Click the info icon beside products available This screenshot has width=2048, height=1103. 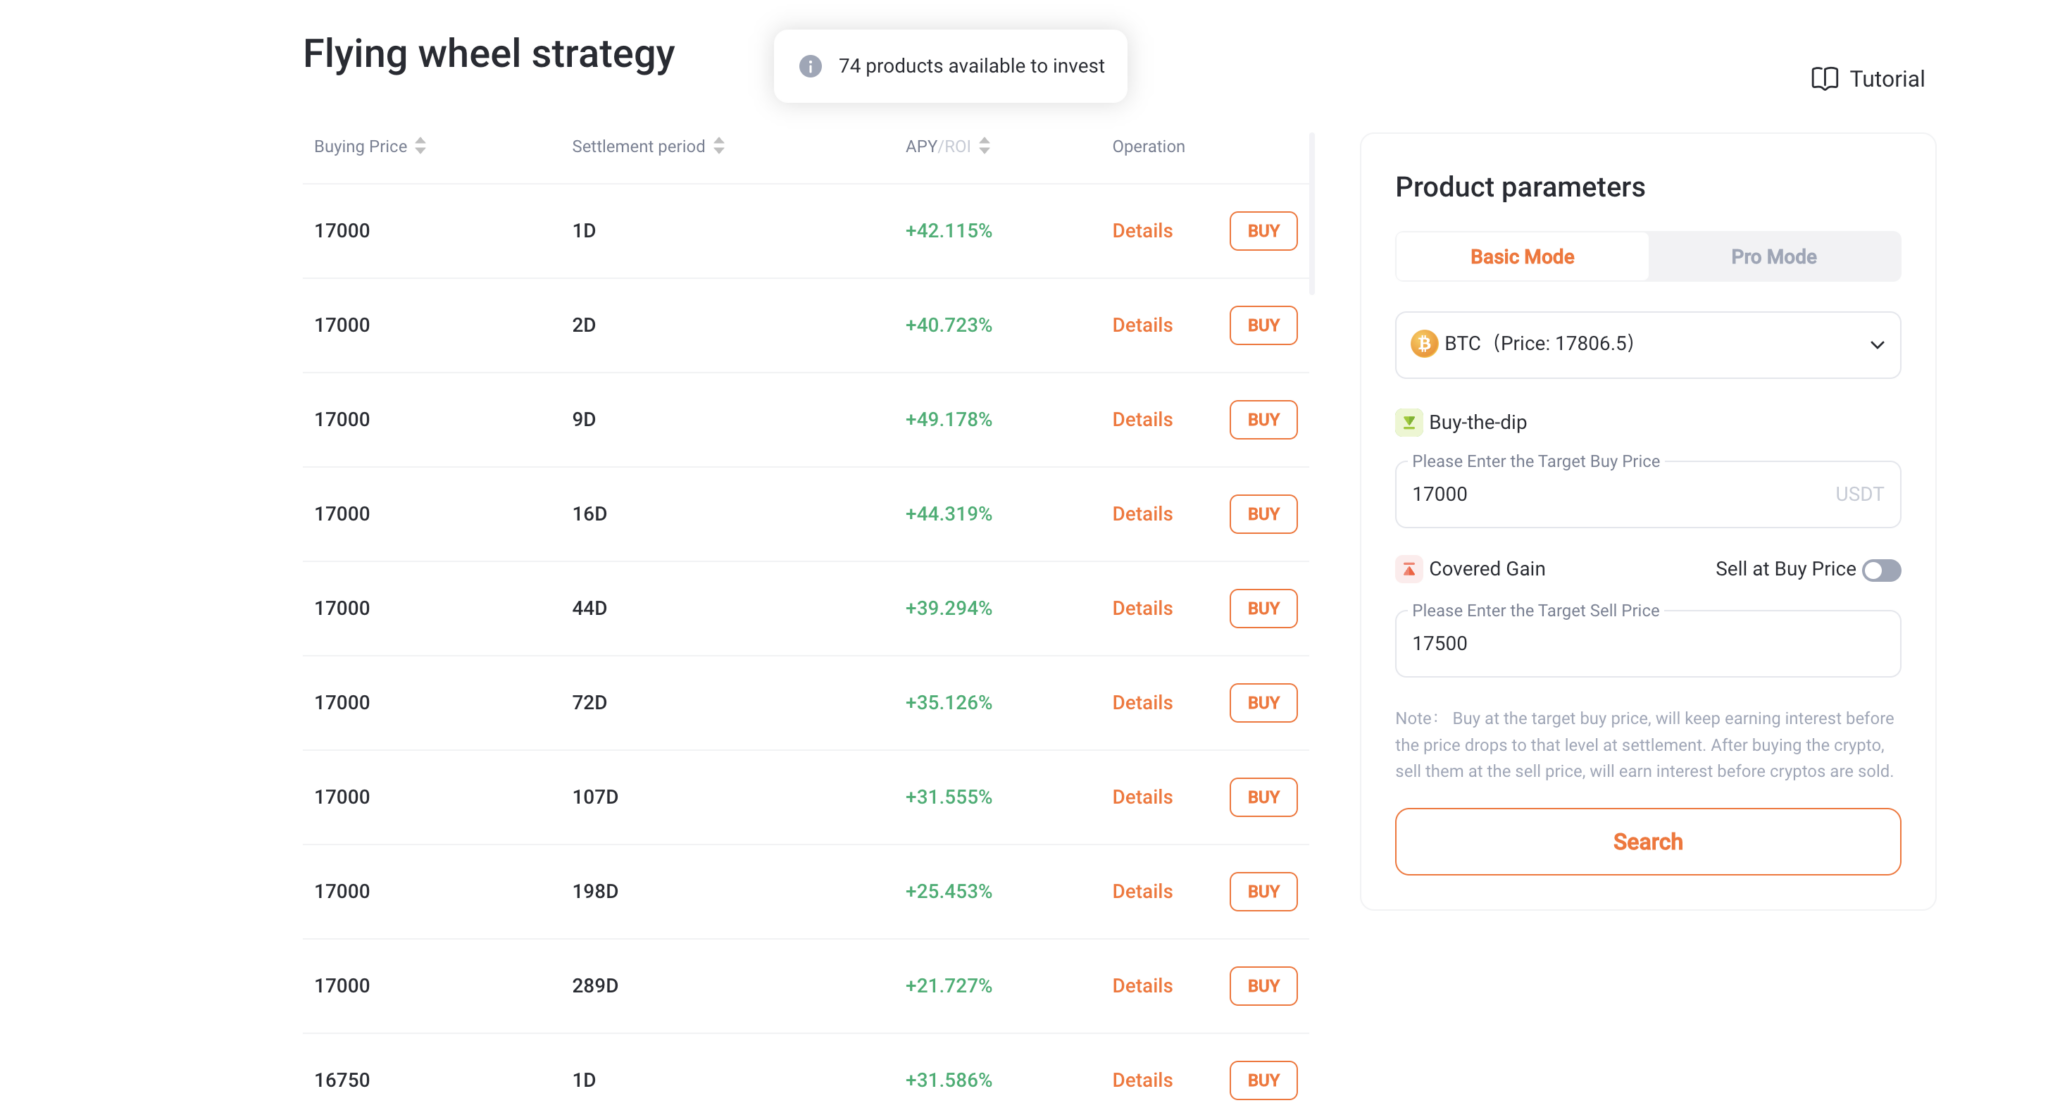(810, 66)
